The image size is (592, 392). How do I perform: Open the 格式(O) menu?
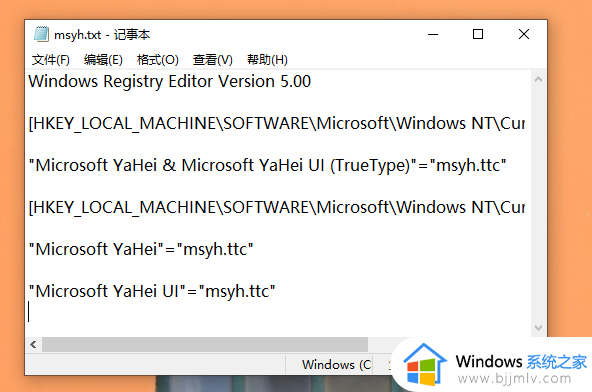(157, 60)
